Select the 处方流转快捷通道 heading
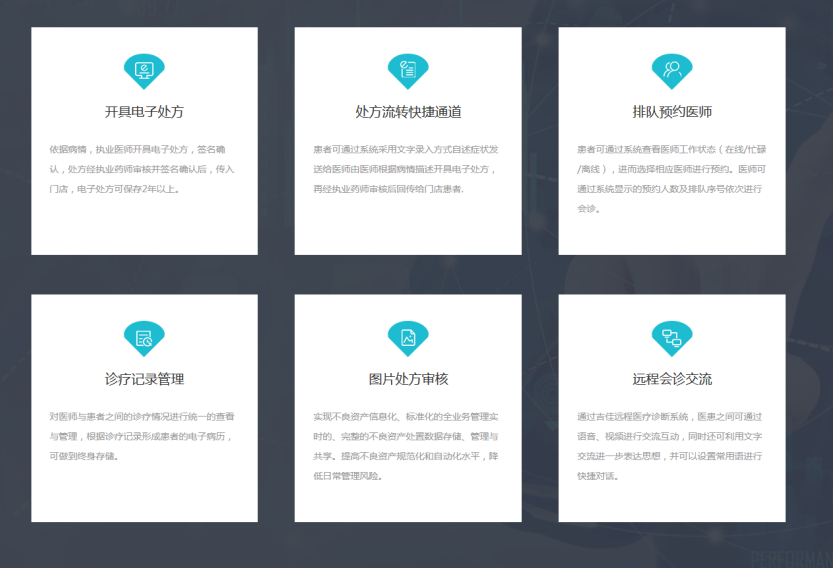Image resolution: width=833 pixels, height=568 pixels. (408, 112)
